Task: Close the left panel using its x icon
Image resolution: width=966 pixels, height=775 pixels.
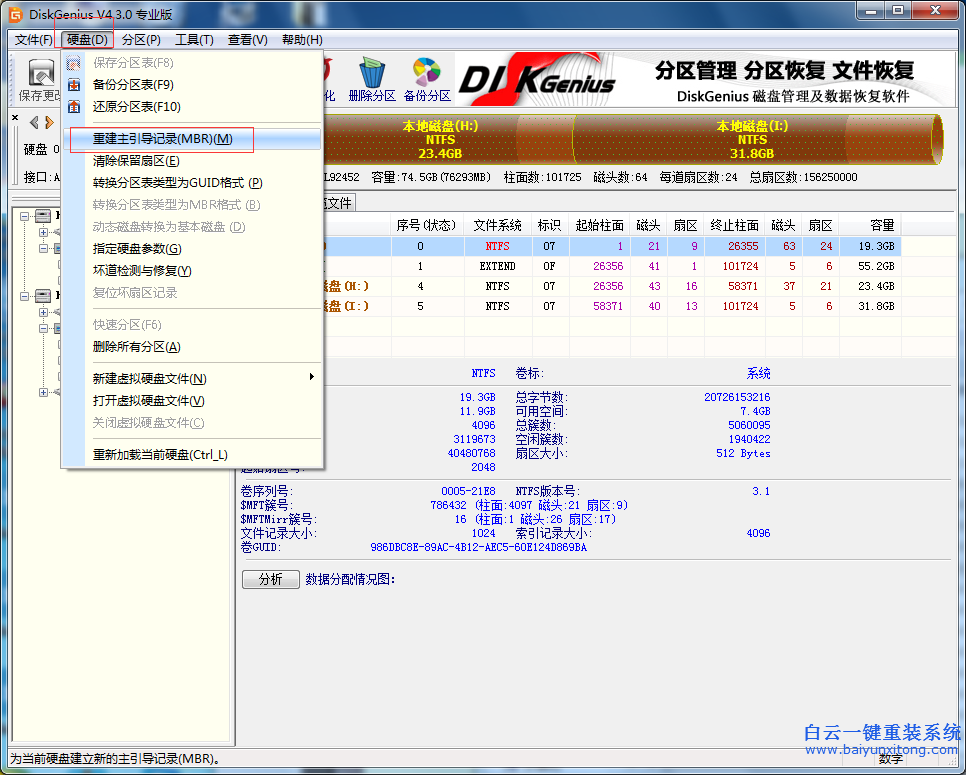Action: pyautogui.click(x=14, y=118)
